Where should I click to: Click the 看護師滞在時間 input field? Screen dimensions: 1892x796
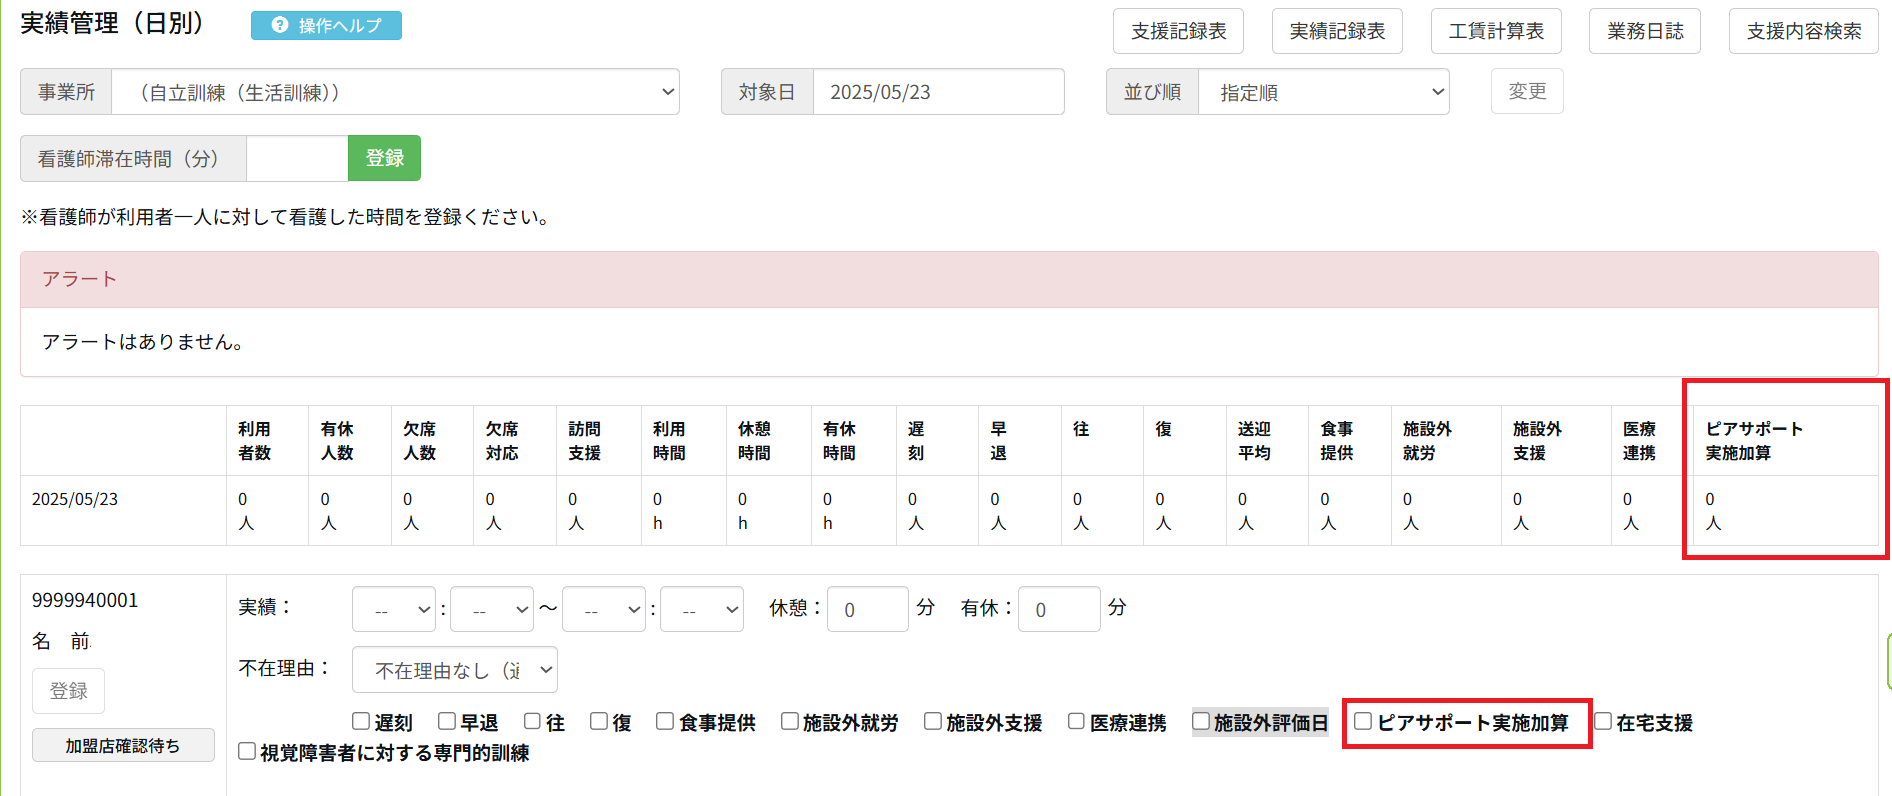pos(297,158)
